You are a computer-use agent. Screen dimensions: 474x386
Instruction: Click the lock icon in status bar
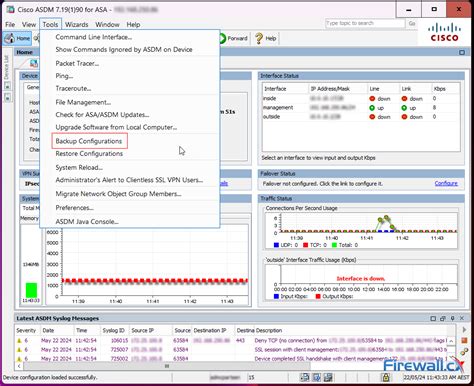pos(386,377)
